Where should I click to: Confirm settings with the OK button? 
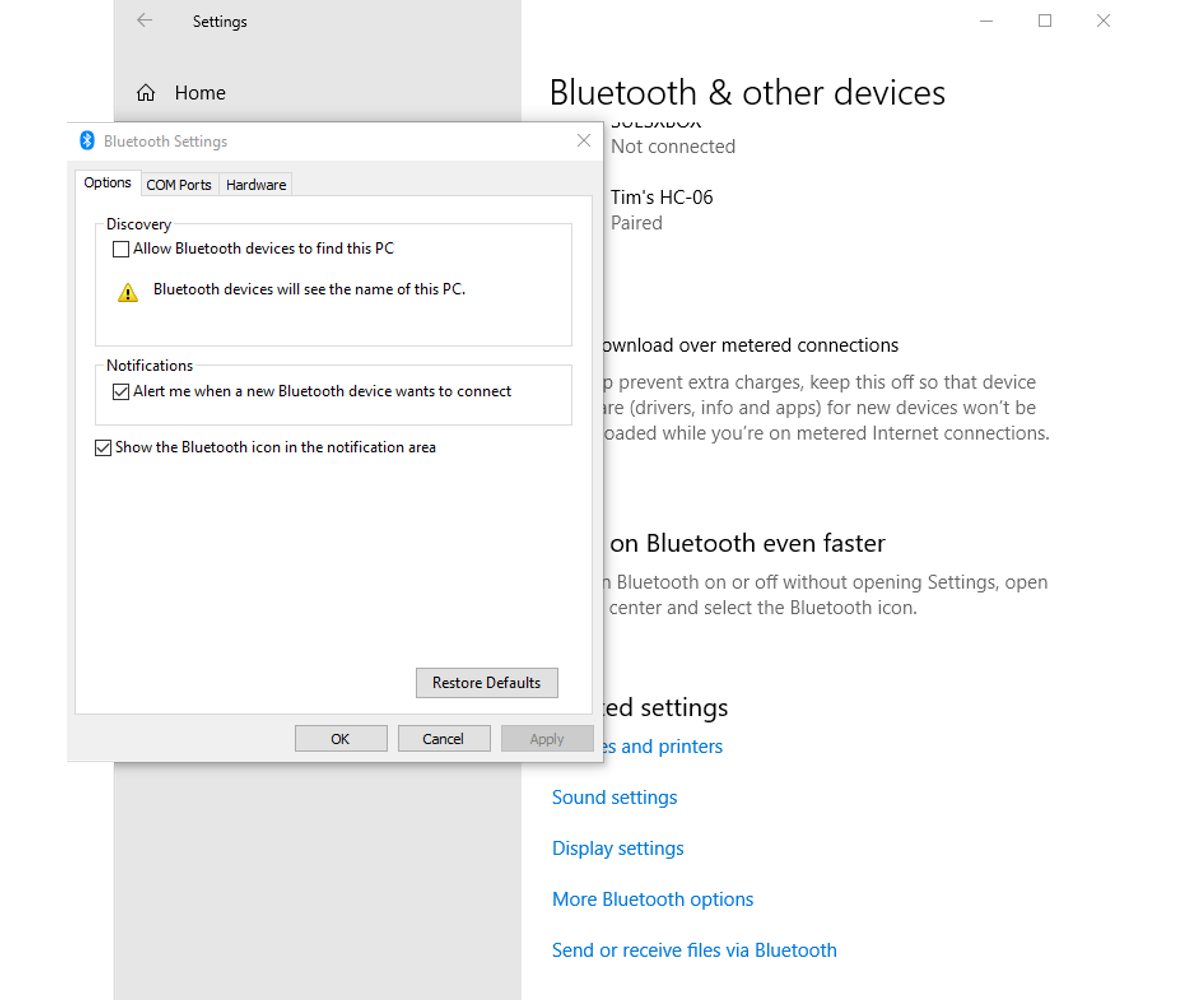click(x=340, y=738)
